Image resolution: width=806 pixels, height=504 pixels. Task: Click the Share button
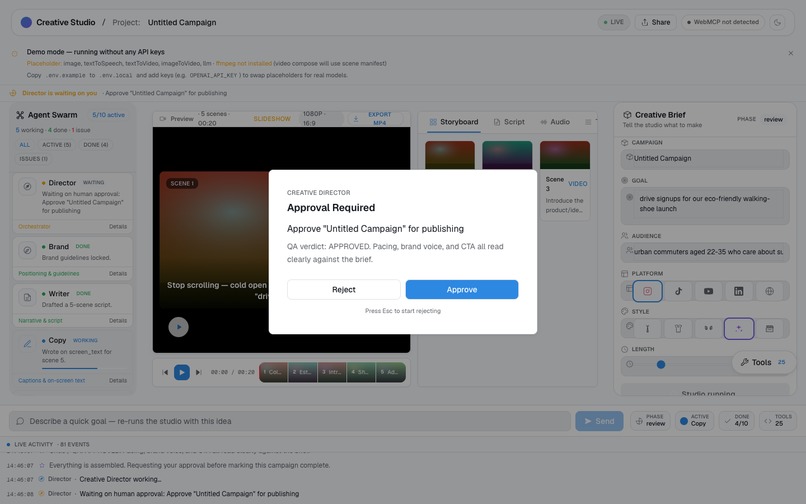click(x=656, y=22)
